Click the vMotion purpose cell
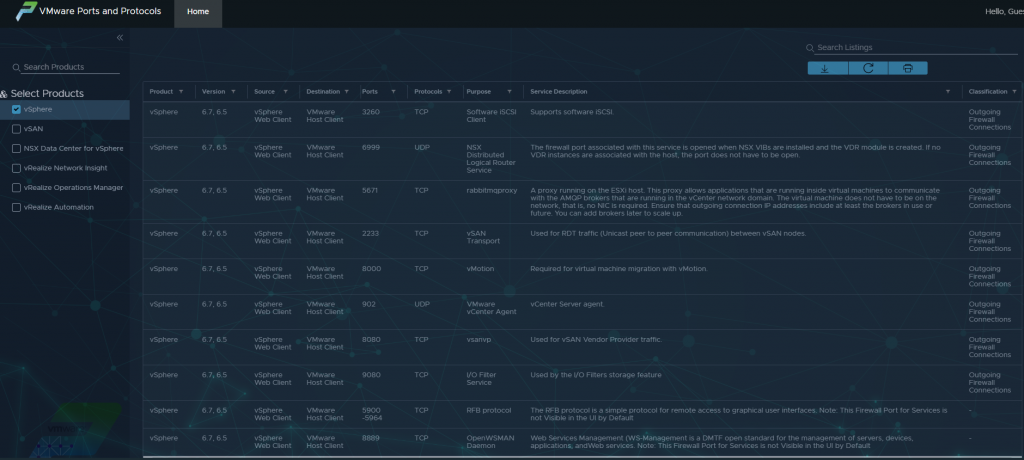This screenshot has height=460, width=1024. click(x=480, y=269)
